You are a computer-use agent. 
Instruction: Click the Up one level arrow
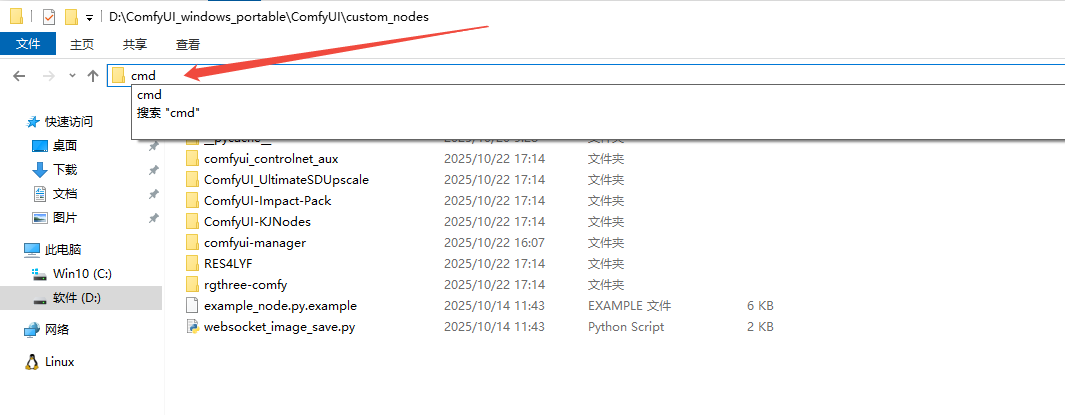pyautogui.click(x=93, y=76)
